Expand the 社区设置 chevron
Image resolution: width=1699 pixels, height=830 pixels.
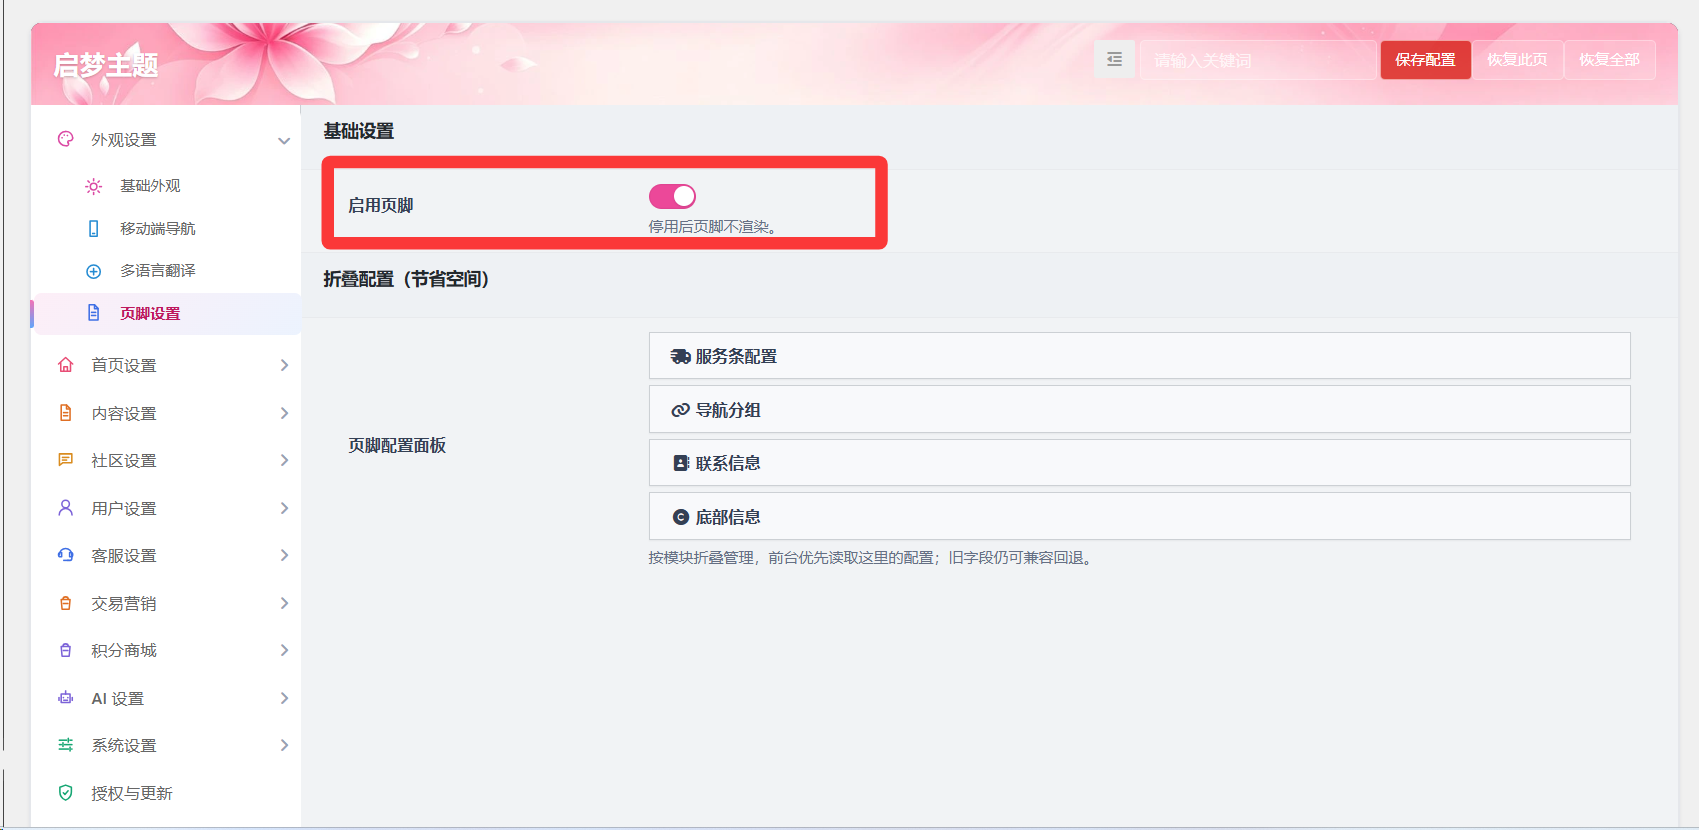(x=284, y=460)
